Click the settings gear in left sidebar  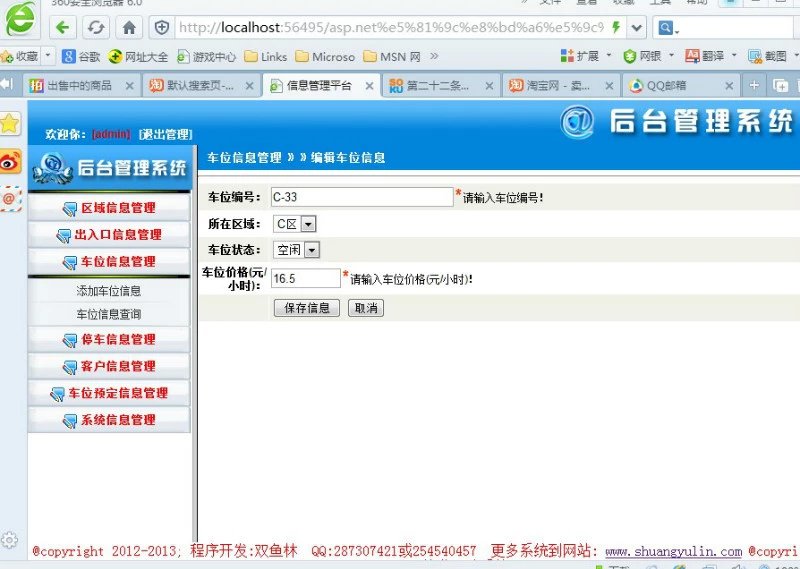(x=10, y=540)
